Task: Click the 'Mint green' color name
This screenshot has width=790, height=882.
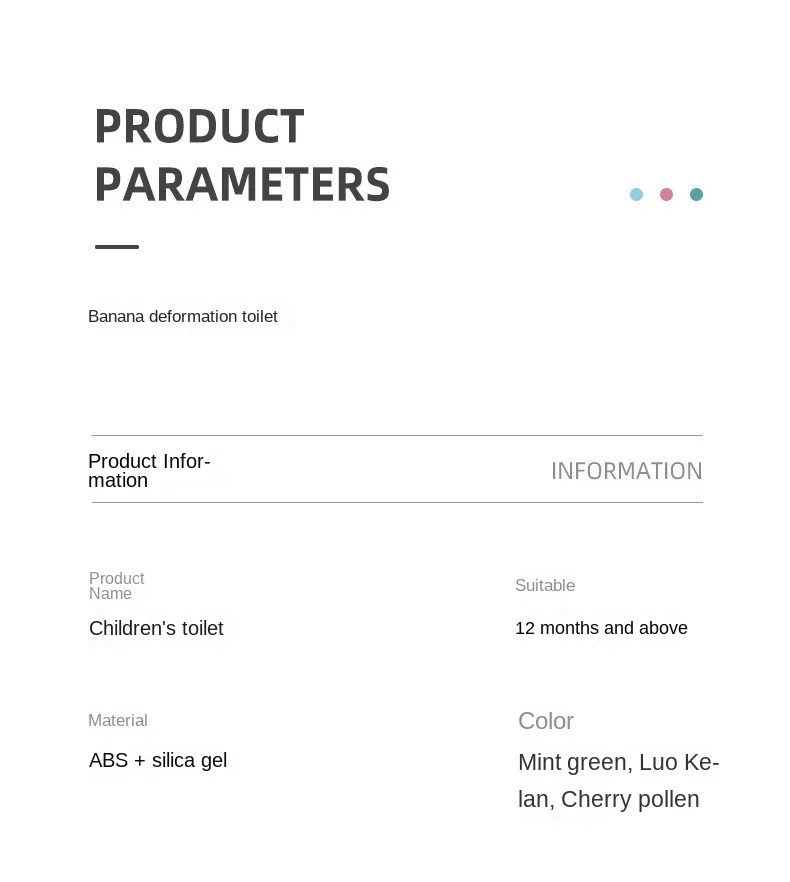Action: (572, 763)
